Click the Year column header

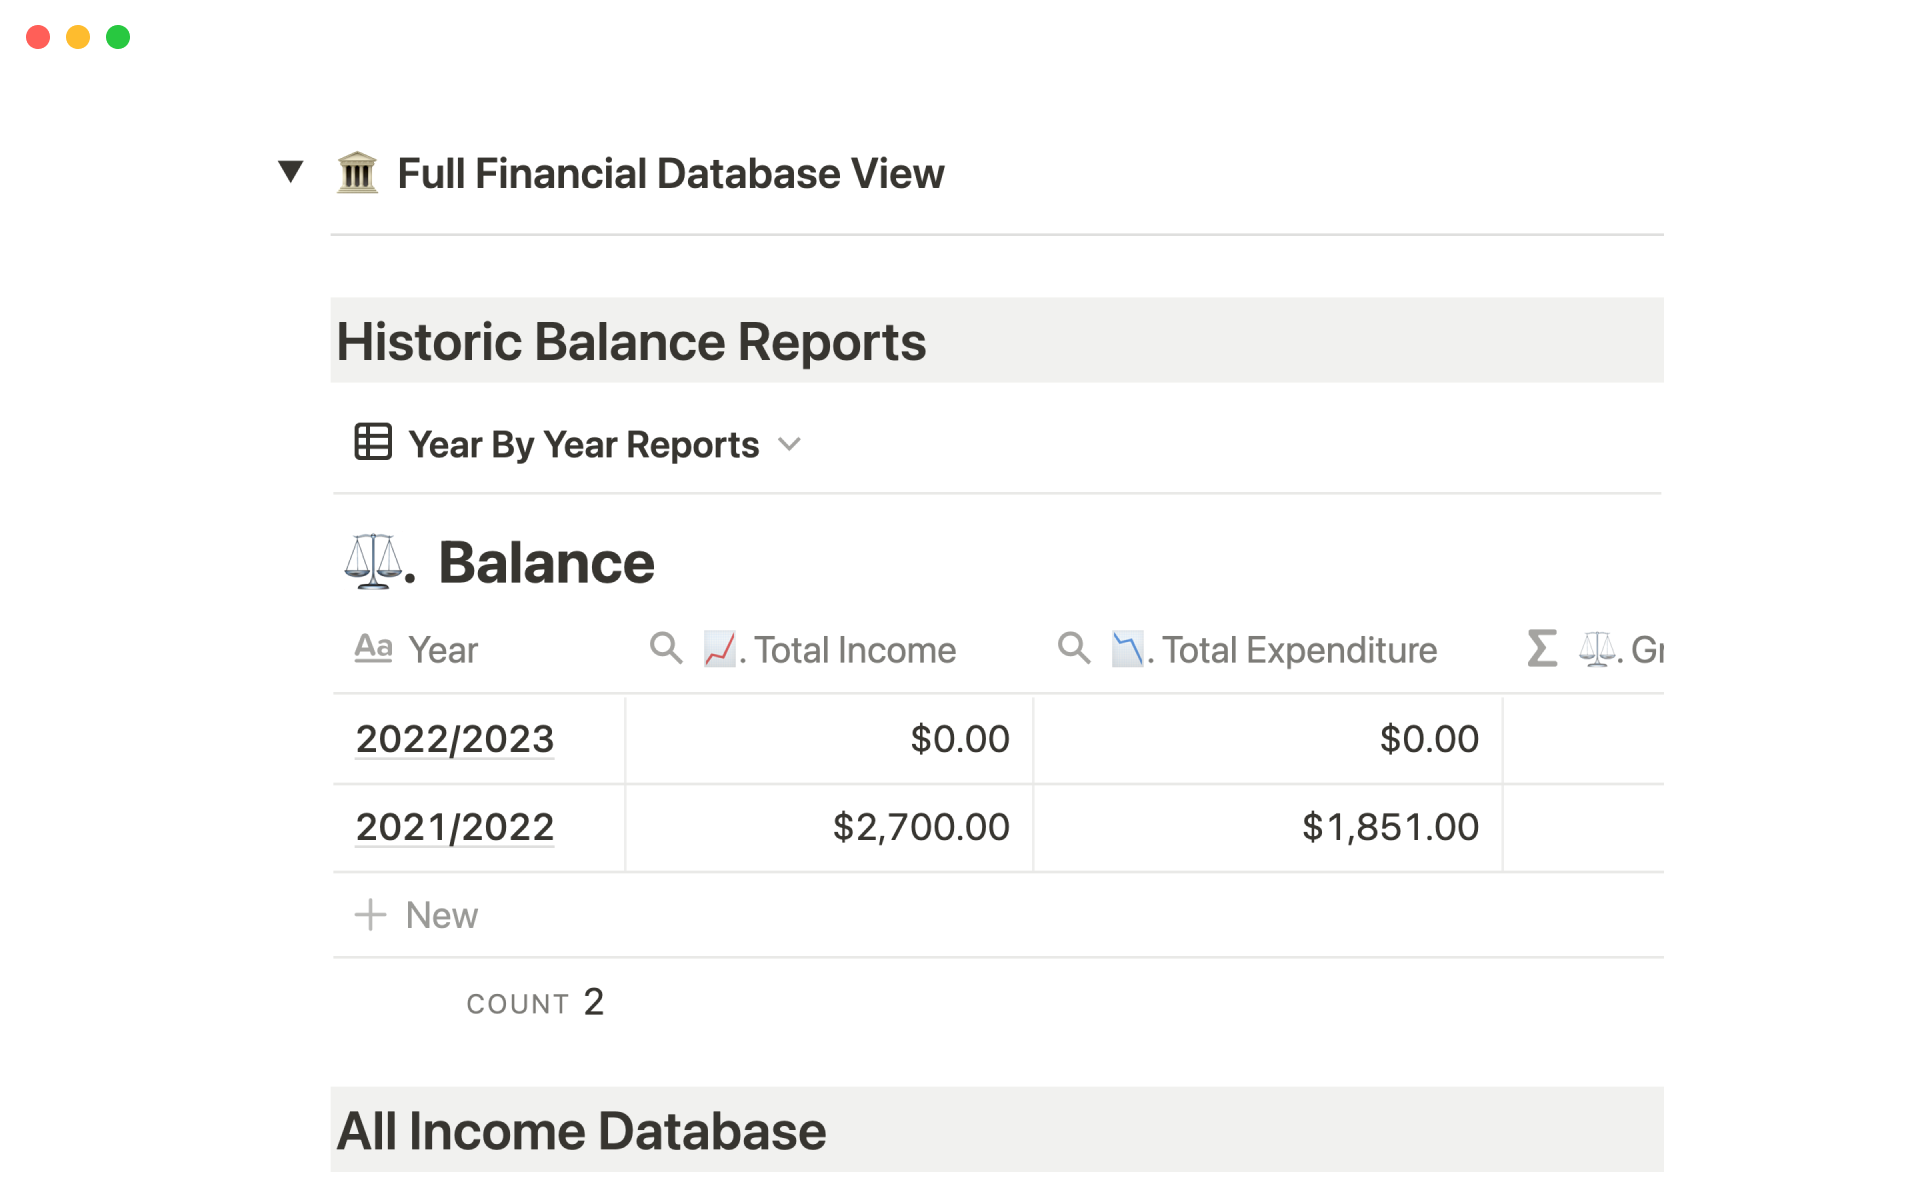(443, 650)
